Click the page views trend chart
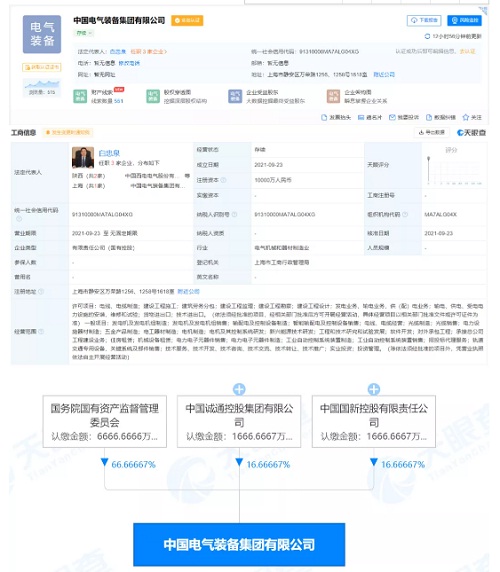500x572 pixels. [42, 84]
